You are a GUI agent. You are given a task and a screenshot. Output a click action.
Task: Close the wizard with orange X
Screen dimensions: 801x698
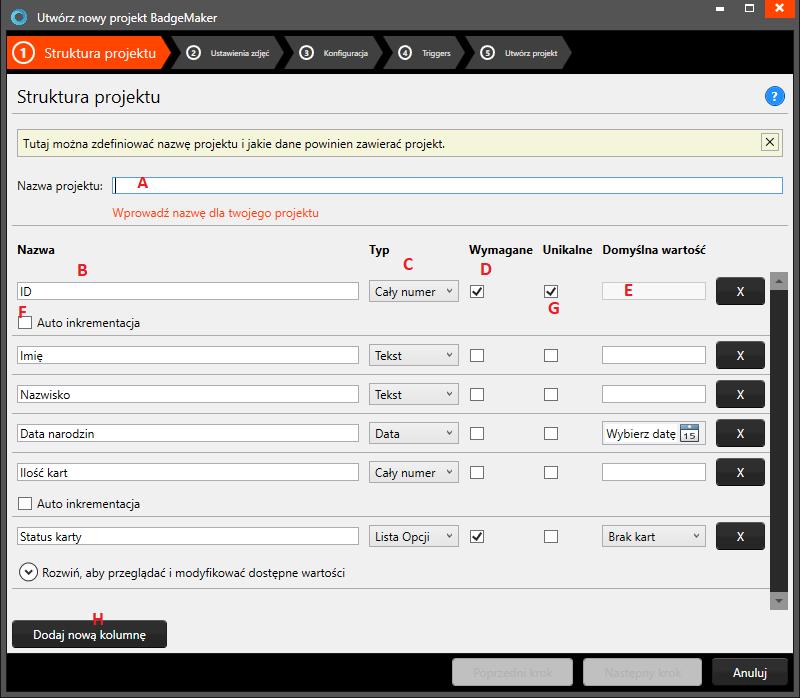click(x=779, y=9)
